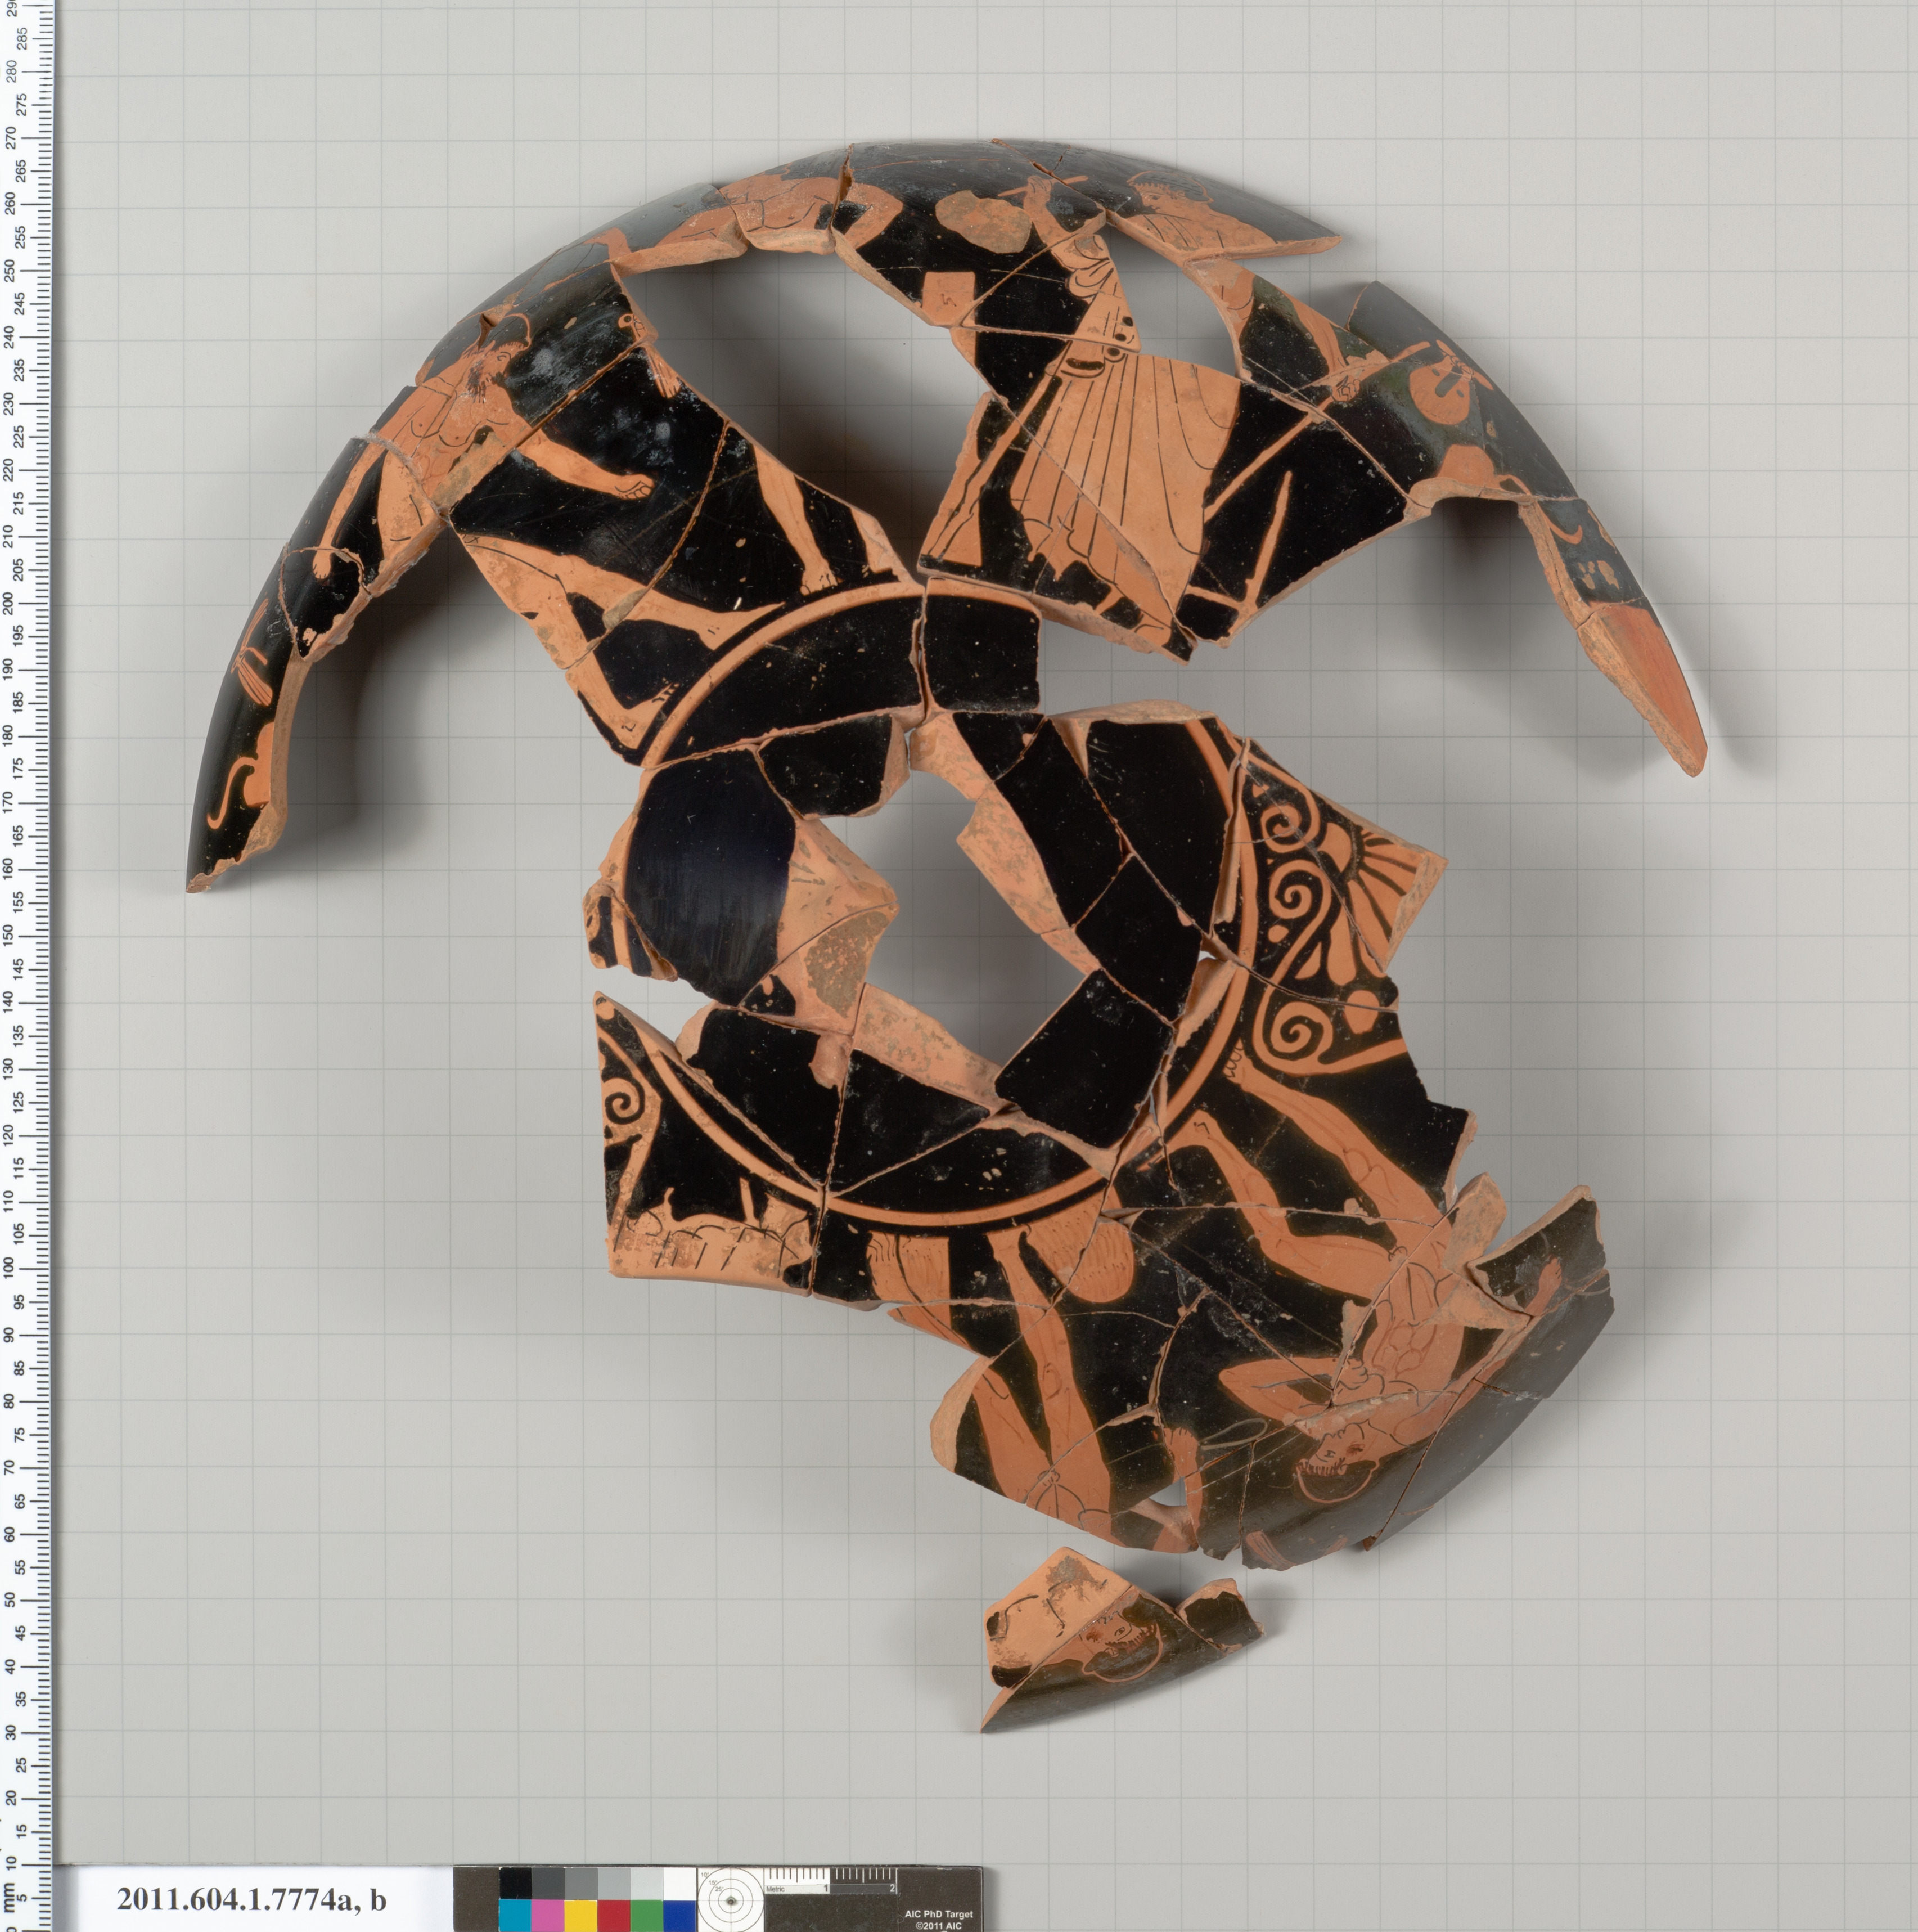Select the green color patch

pyautogui.click(x=646, y=1916)
